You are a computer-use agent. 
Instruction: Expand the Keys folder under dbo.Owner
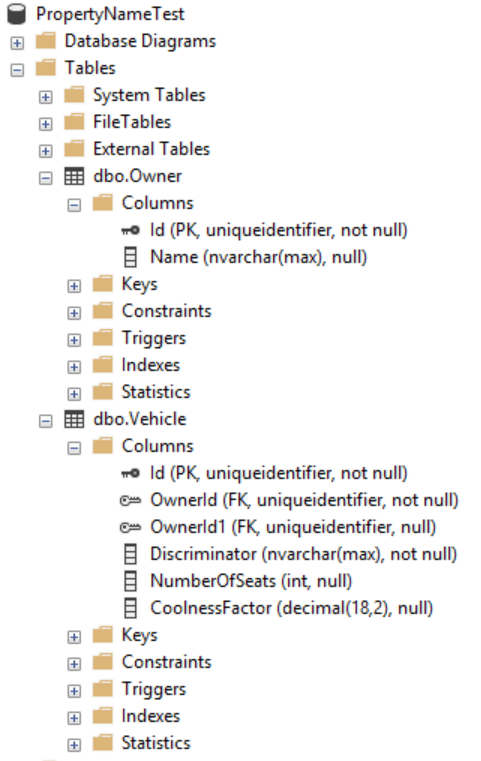(74, 286)
